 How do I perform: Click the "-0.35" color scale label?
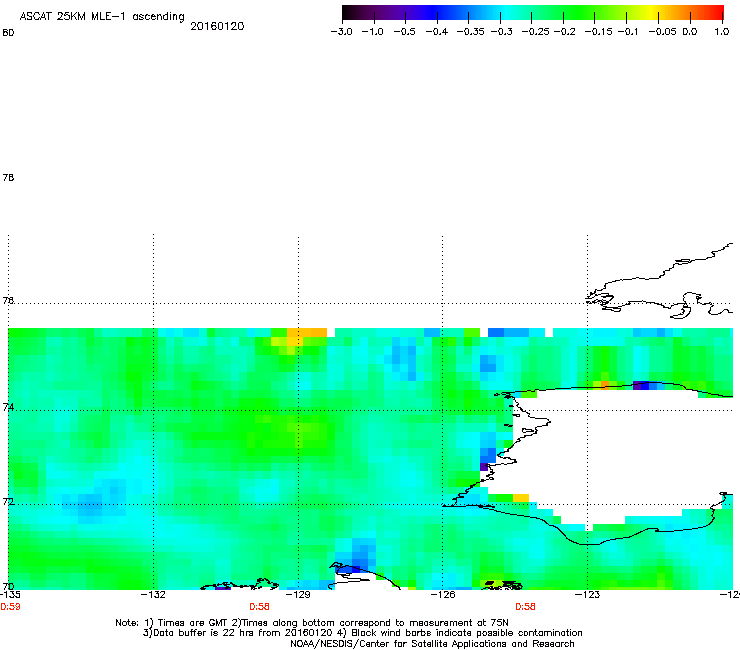coord(471,32)
